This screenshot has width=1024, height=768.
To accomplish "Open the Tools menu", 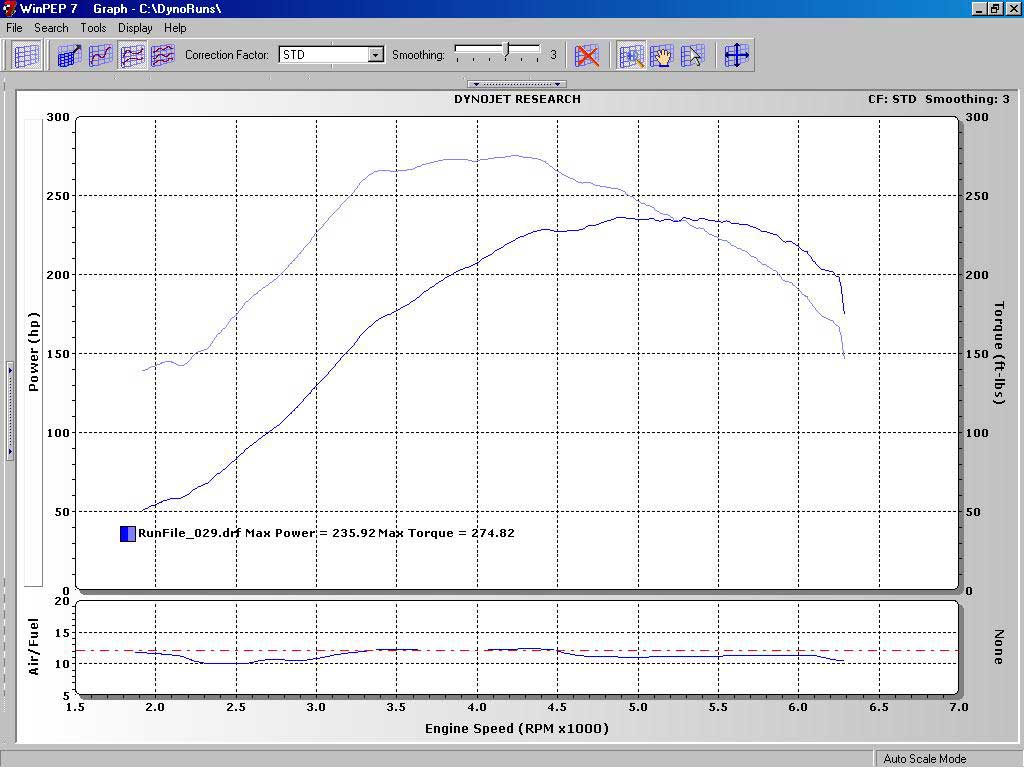I will pos(93,28).
